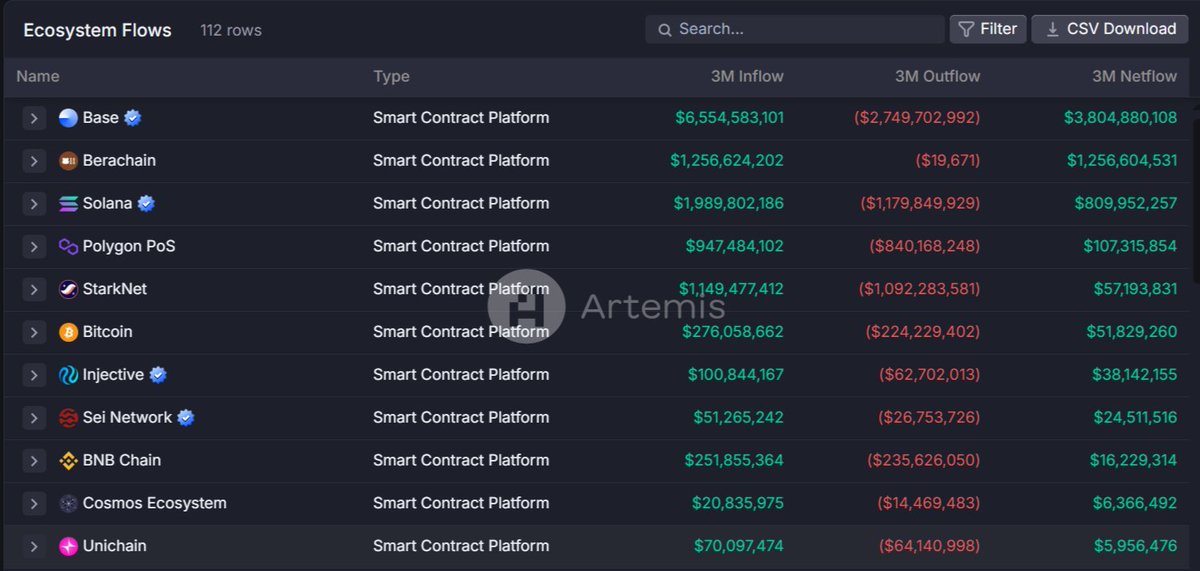
Task: Click the StarkNet logo icon
Action: click(x=68, y=290)
